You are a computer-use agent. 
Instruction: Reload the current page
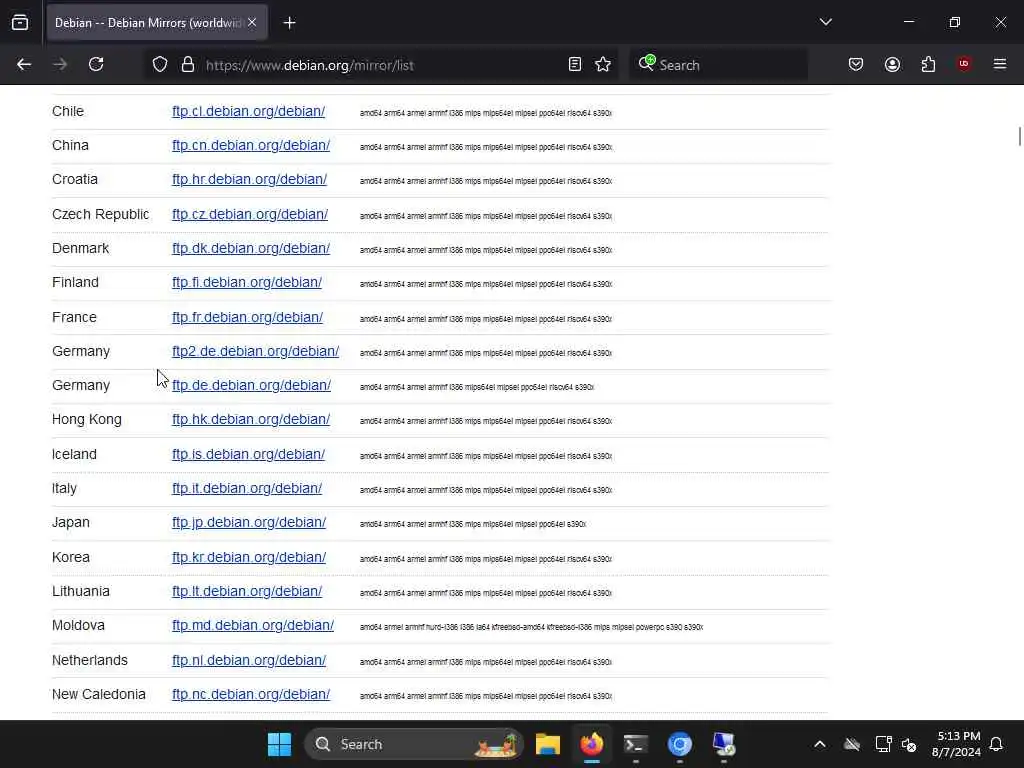click(96, 65)
